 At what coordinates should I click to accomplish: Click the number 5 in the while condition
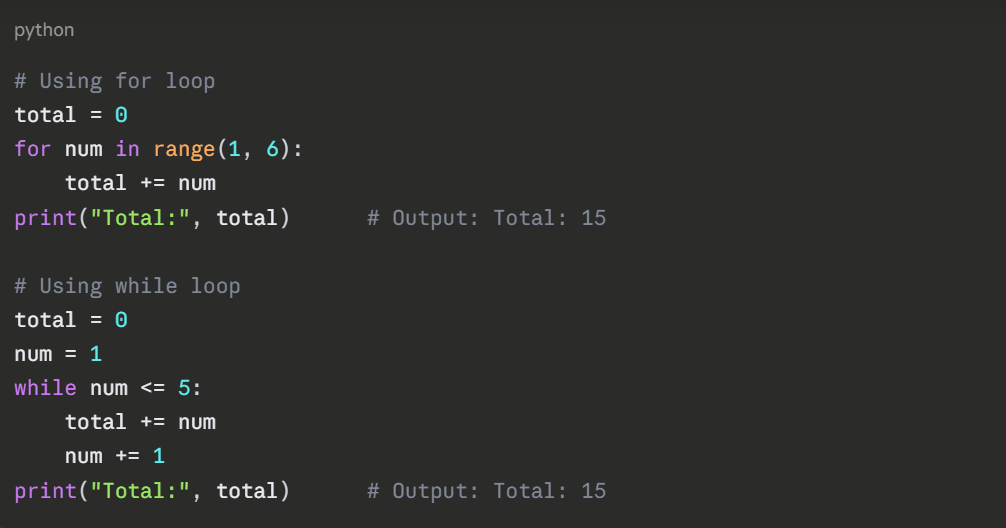point(184,388)
